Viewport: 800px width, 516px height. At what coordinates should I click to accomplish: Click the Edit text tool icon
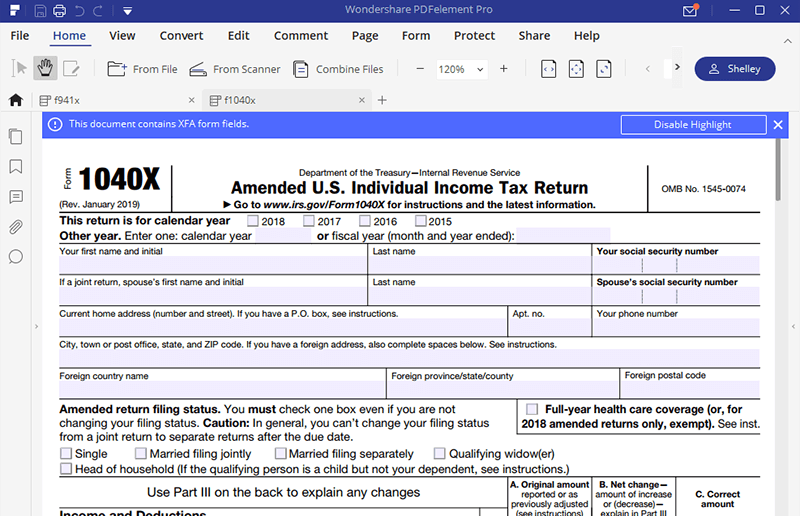point(71,69)
